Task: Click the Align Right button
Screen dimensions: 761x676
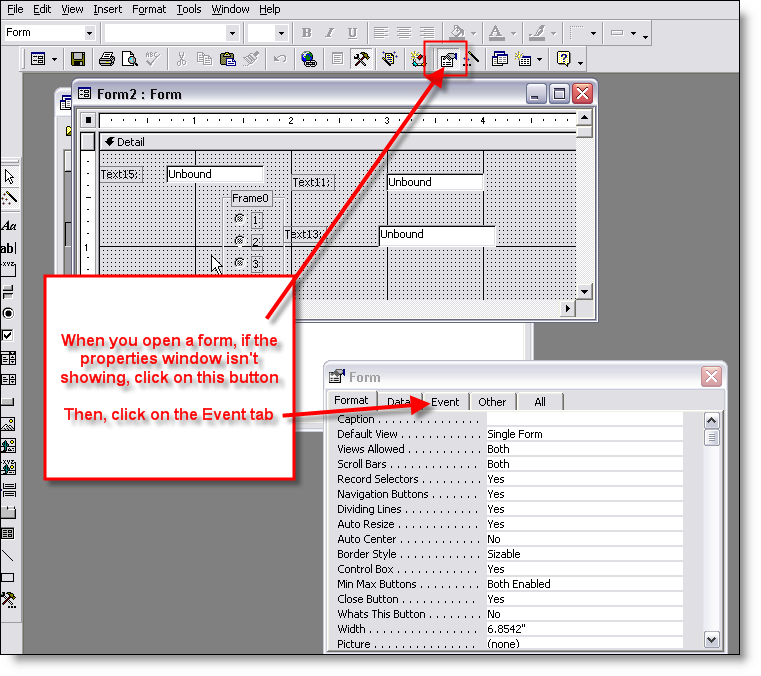Action: click(x=427, y=33)
